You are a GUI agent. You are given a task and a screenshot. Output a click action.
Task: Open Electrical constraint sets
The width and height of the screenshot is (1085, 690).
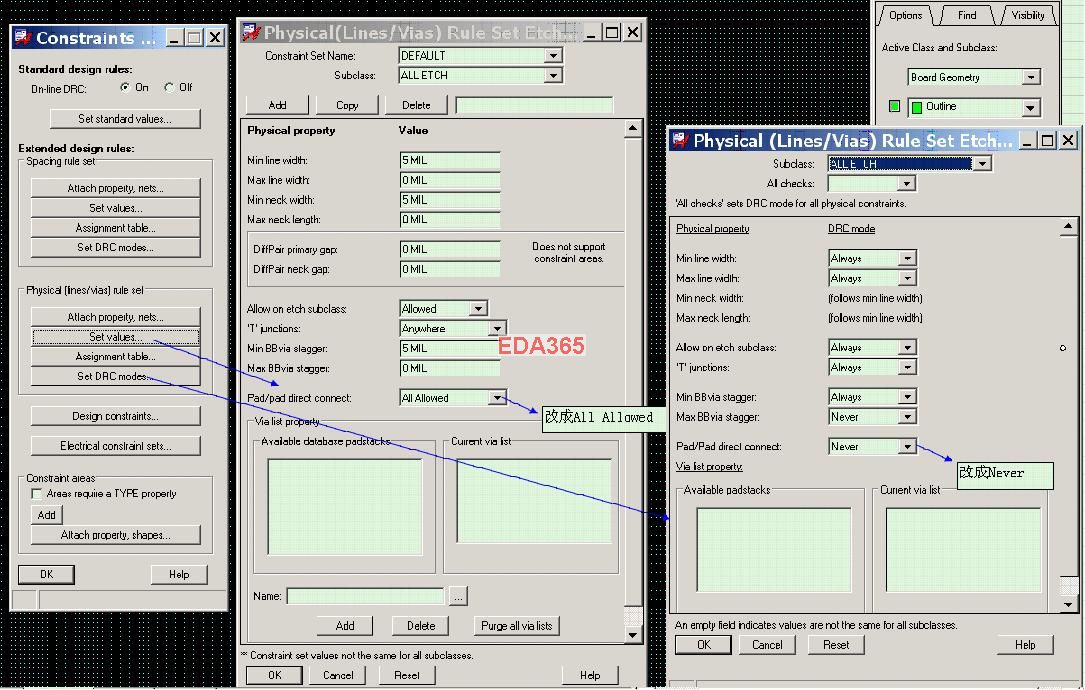116,446
